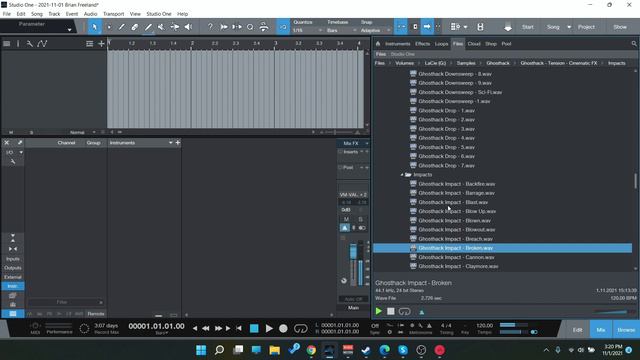Click the browser home icon
Viewport: 640px width, 360px height.
(378, 44)
